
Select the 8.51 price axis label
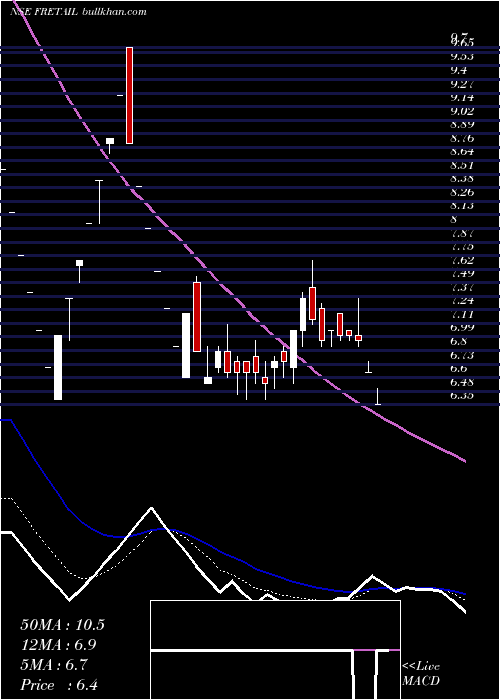click(x=462, y=166)
